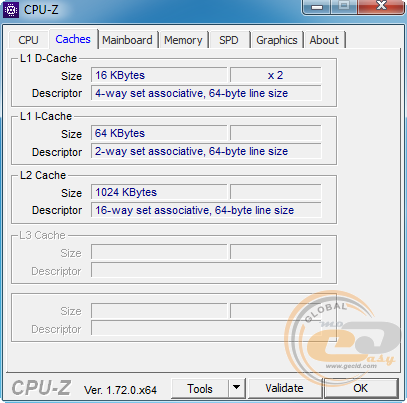
Task: Click the empty L1 I-Cache count field
Action: 276,133
